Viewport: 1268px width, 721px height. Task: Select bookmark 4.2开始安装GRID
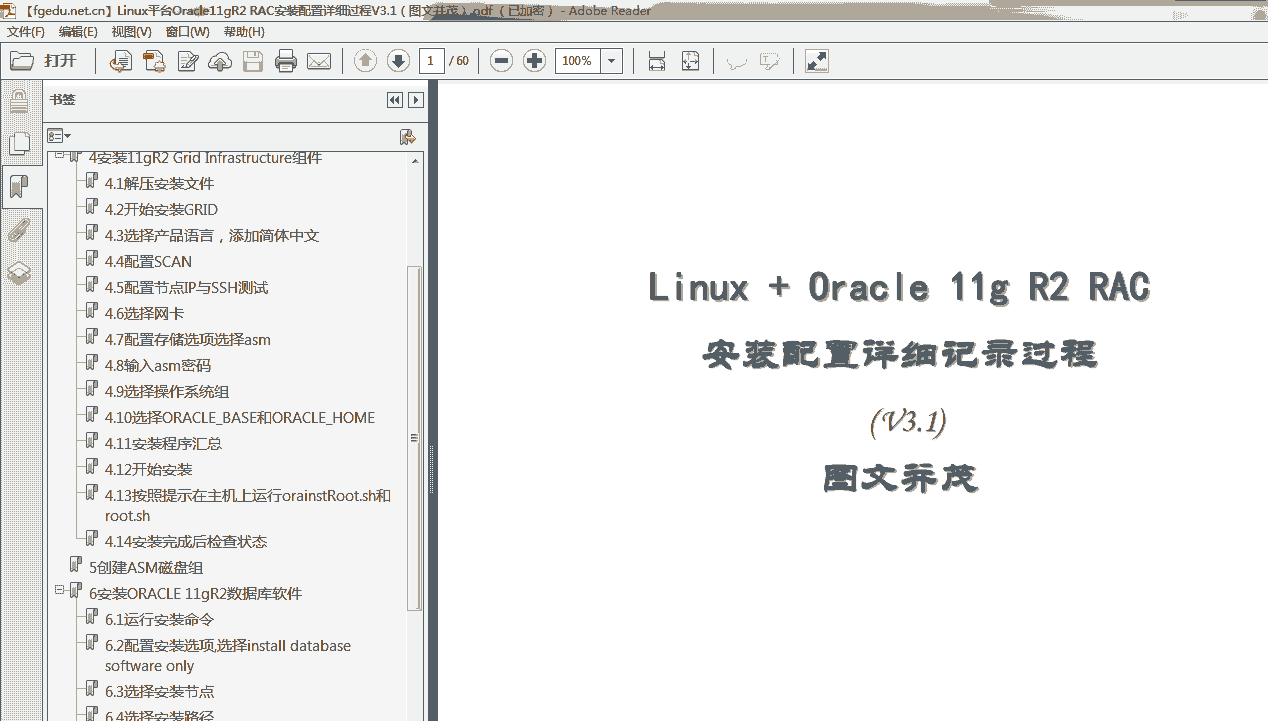click(161, 210)
